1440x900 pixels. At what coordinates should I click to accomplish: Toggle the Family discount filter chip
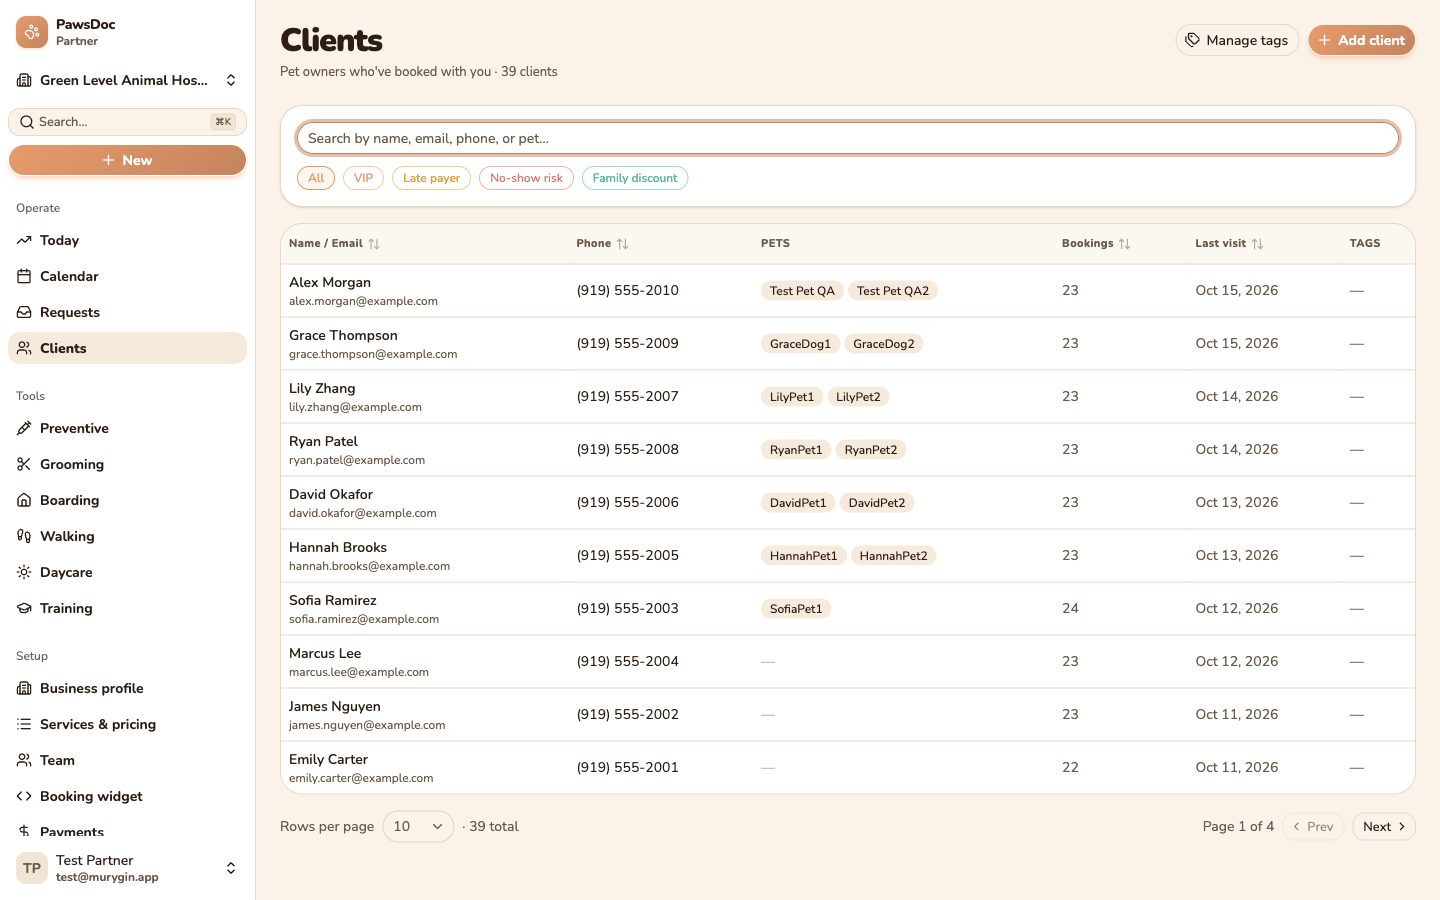coord(635,178)
